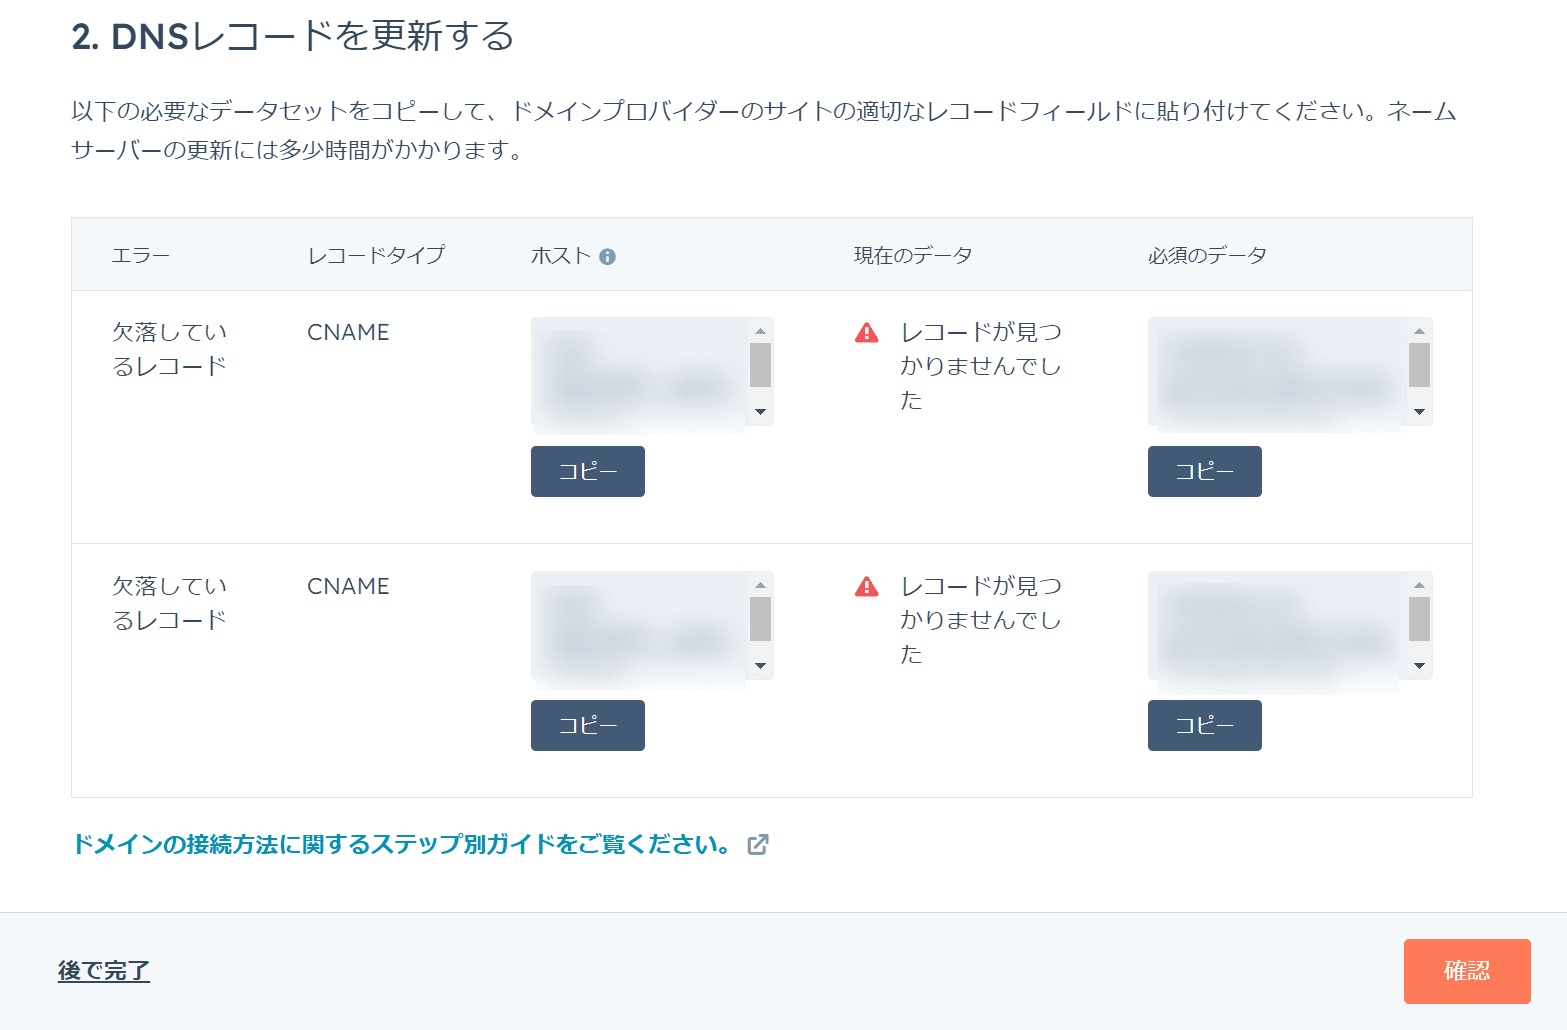
Task: Click up arrow of first row host scrollbar
Action: pos(760,331)
